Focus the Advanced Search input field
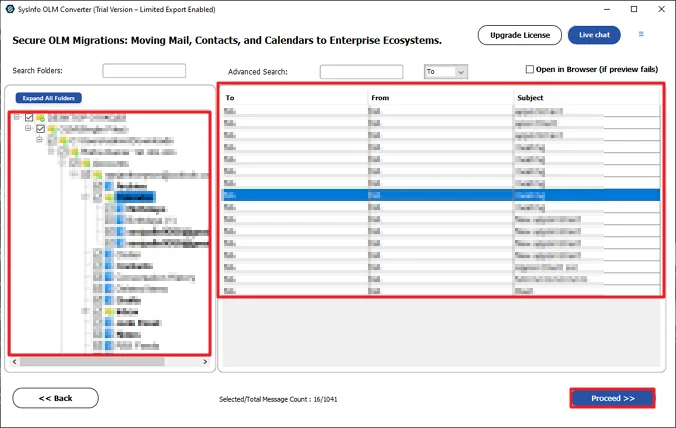 point(361,72)
